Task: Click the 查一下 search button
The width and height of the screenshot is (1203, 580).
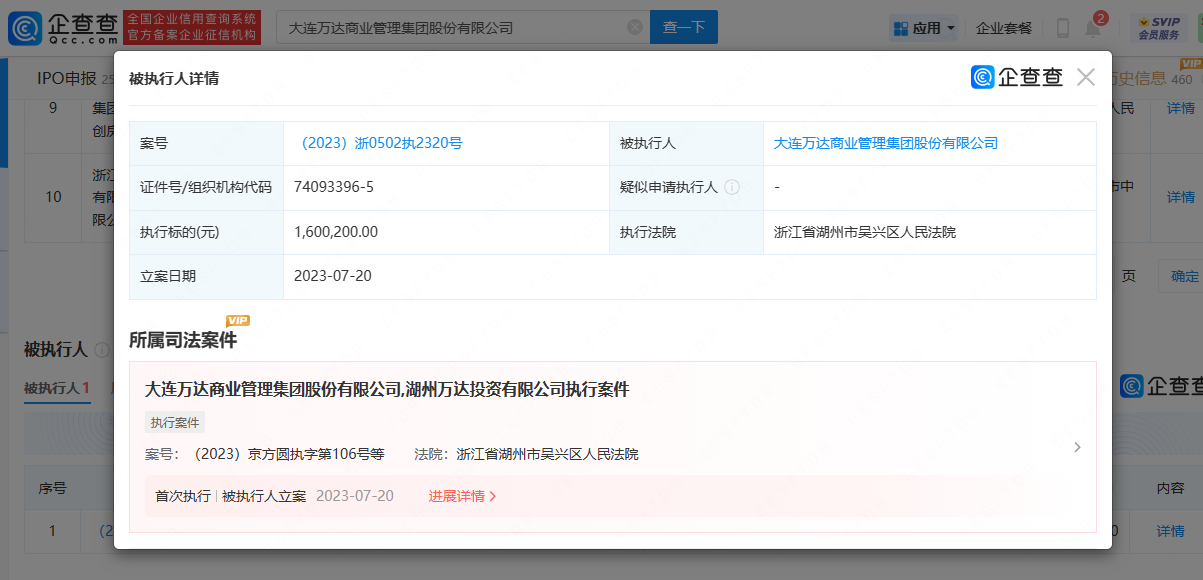Action: [684, 28]
